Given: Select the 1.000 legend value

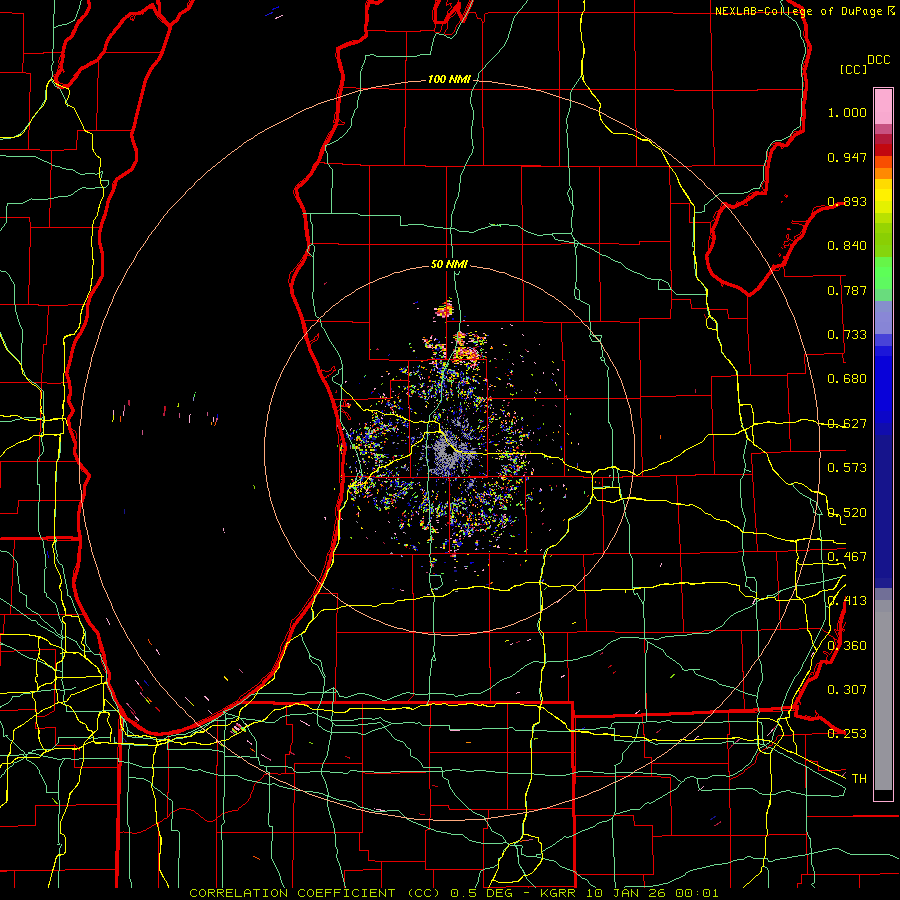Looking at the screenshot, I should [847, 112].
